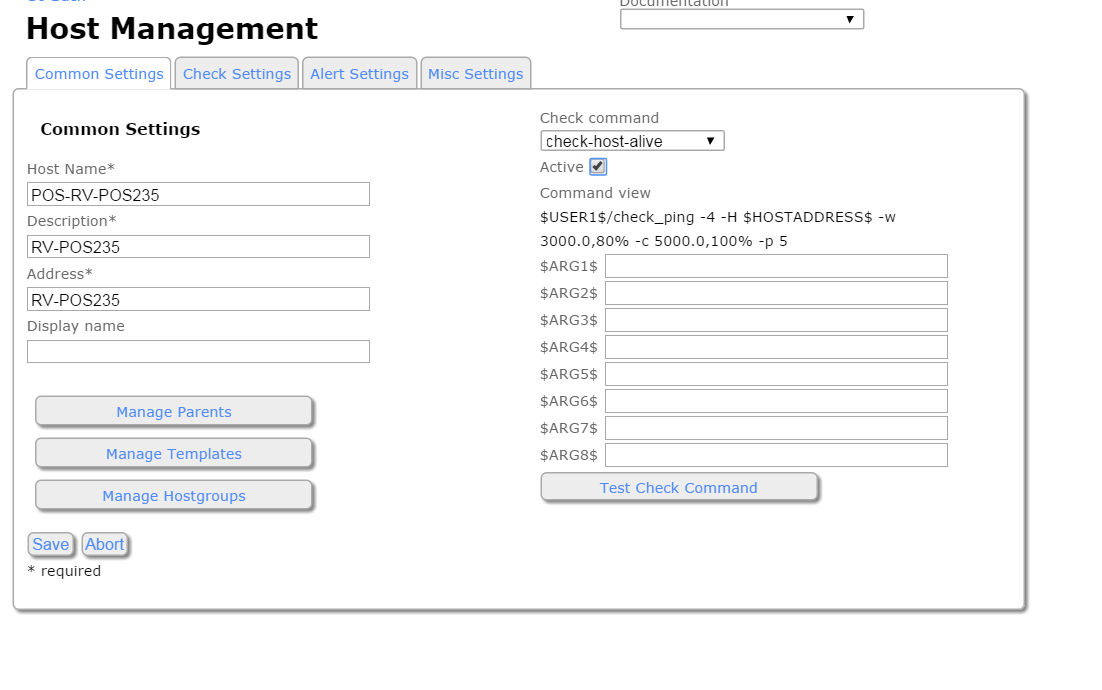The height and width of the screenshot is (690, 1102).
Task: Focus the Description input field
Action: (198, 247)
